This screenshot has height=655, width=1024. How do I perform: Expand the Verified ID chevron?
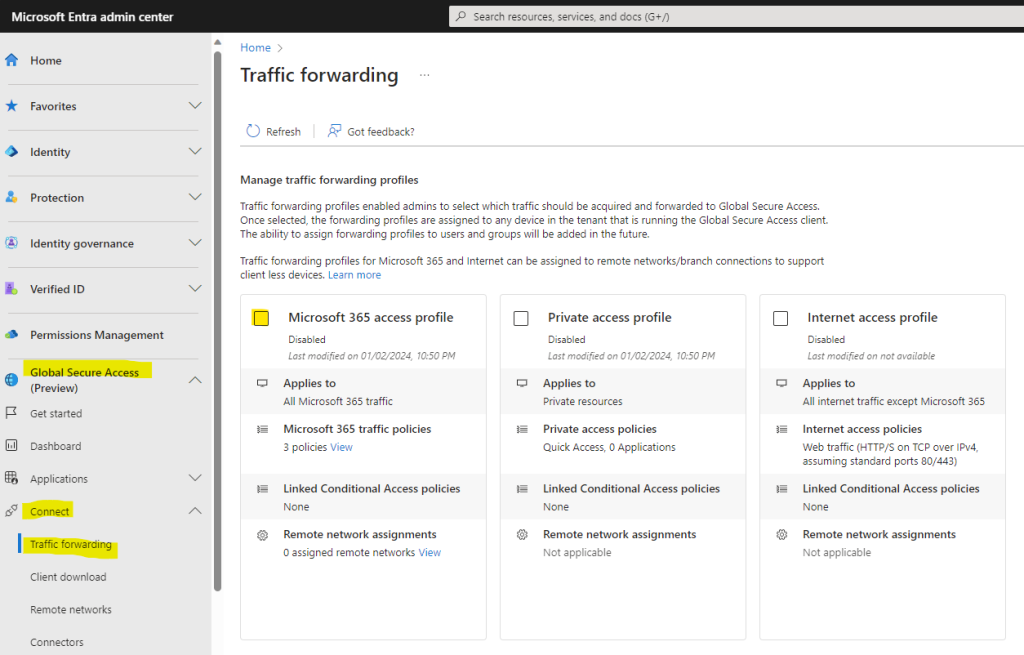[195, 288]
